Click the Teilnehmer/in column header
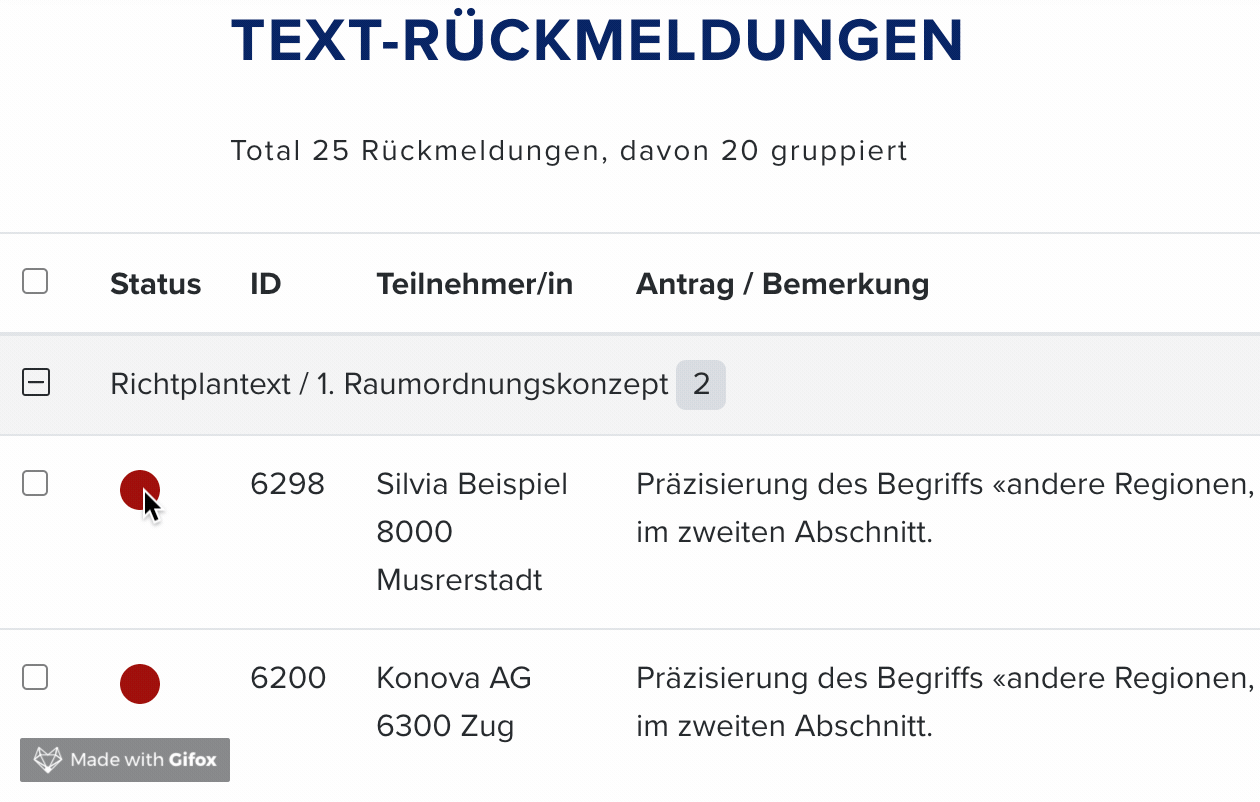Screen dimensions: 1260x802 pyautogui.click(x=475, y=284)
